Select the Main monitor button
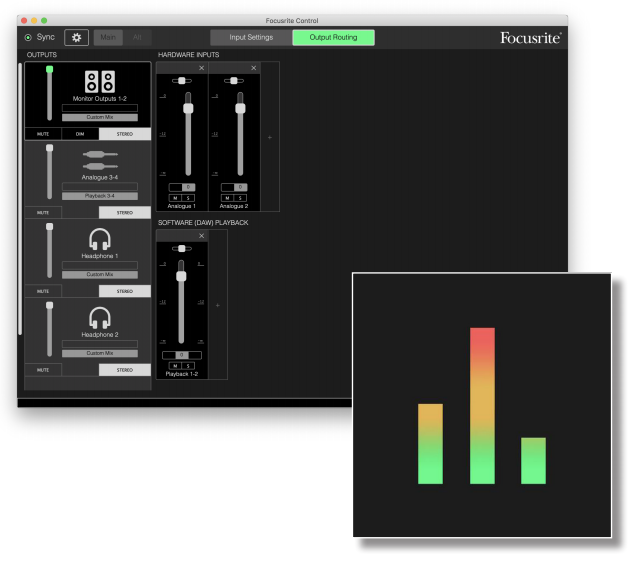The height and width of the screenshot is (573, 641). point(108,38)
